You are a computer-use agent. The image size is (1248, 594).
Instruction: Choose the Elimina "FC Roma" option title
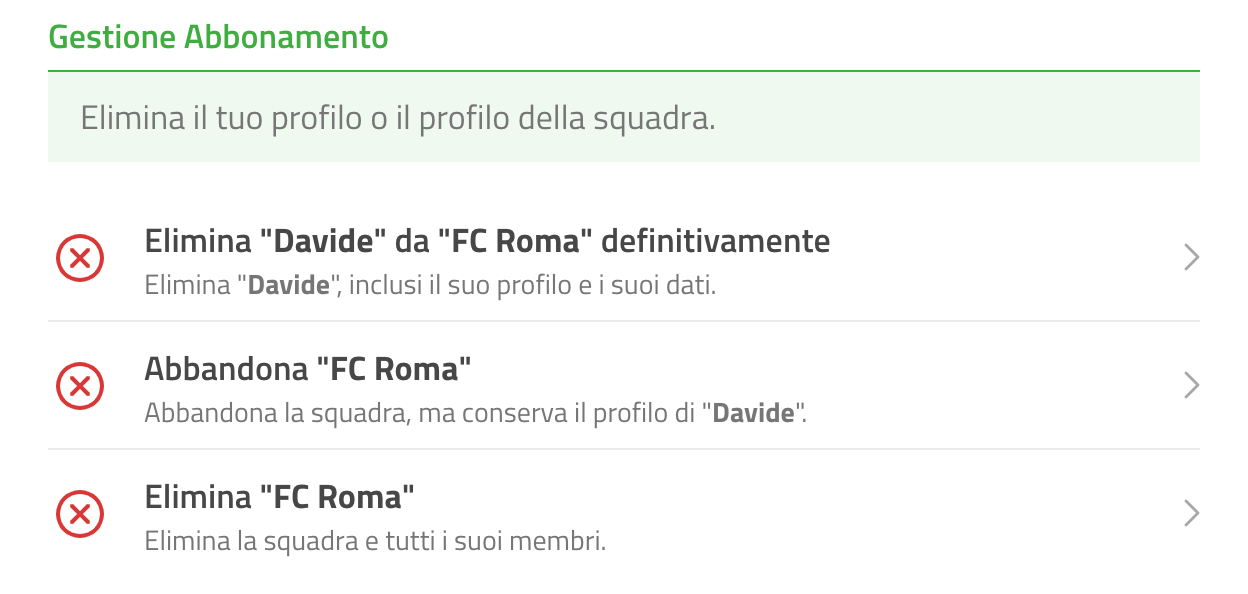tap(280, 497)
